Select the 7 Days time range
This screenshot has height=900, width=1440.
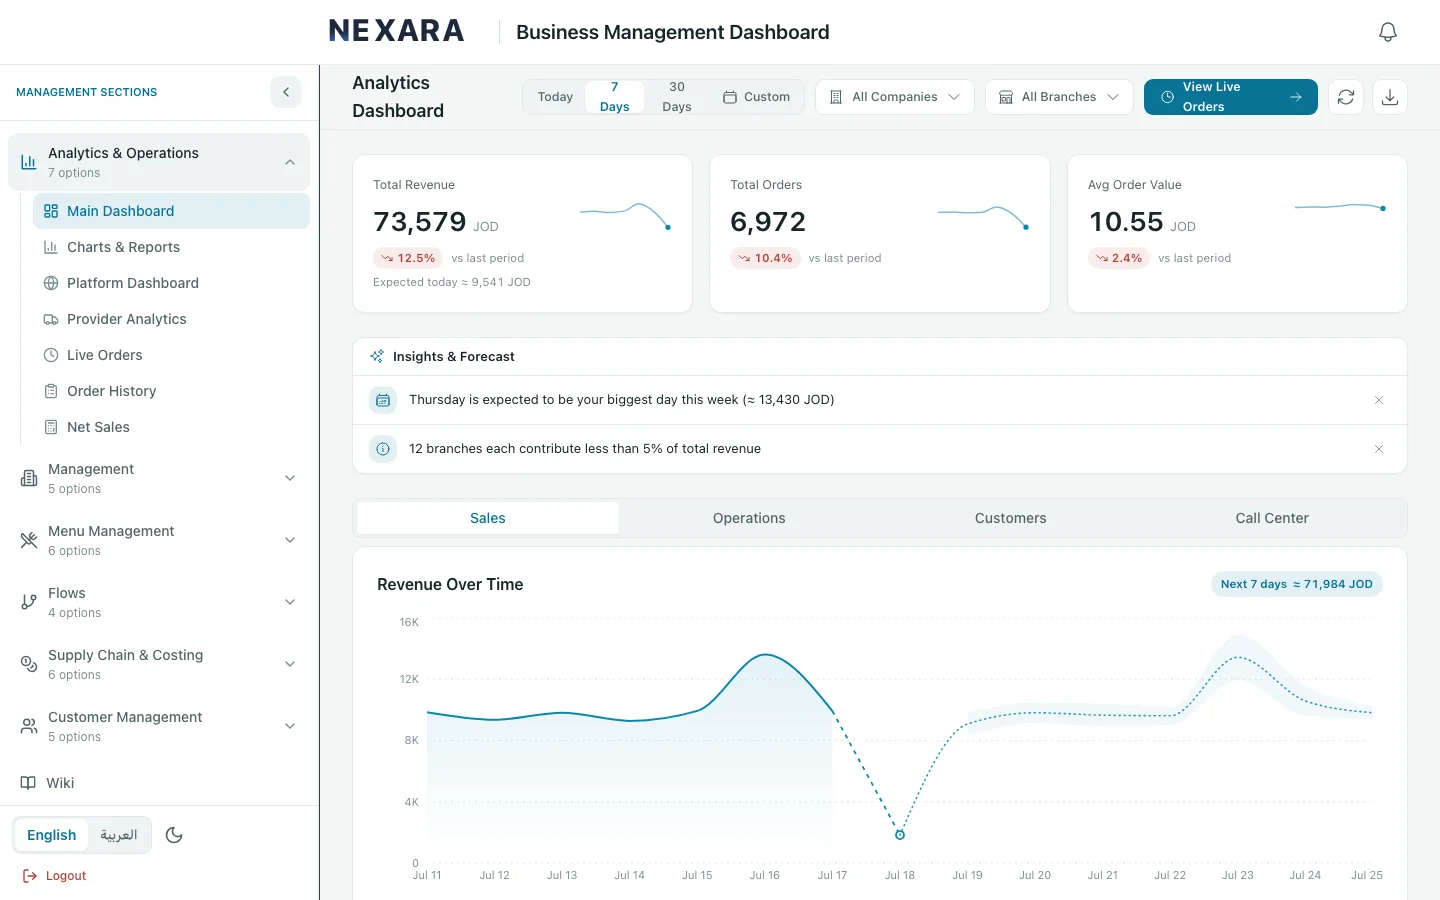(x=615, y=97)
